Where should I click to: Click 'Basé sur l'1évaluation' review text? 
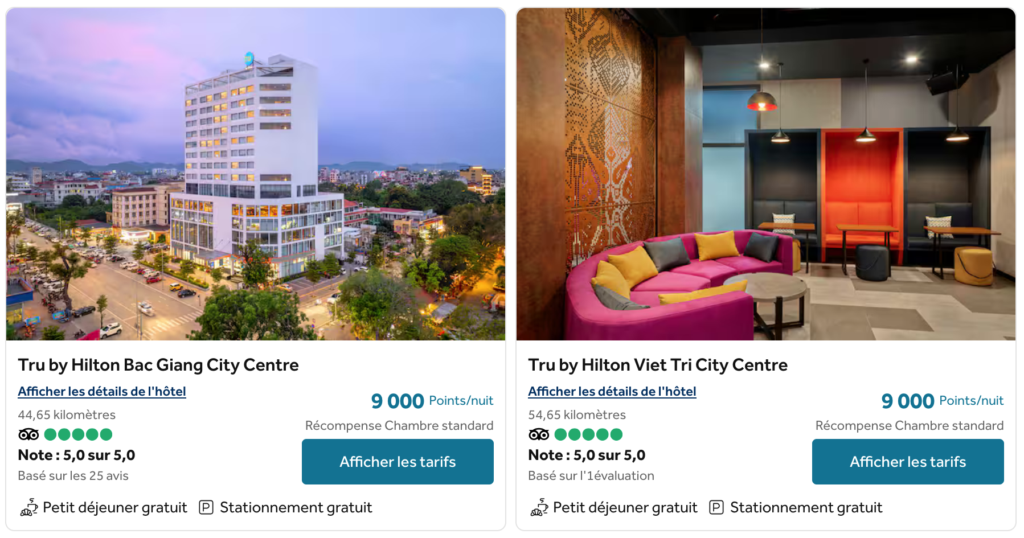tap(591, 476)
